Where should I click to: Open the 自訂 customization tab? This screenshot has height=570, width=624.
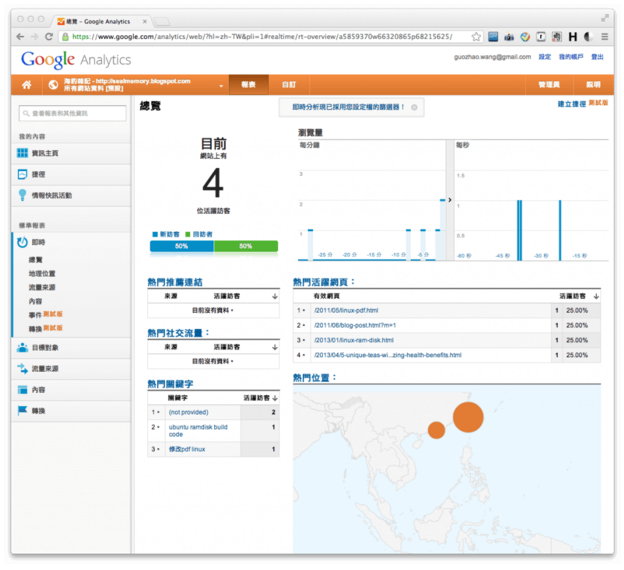(289, 84)
